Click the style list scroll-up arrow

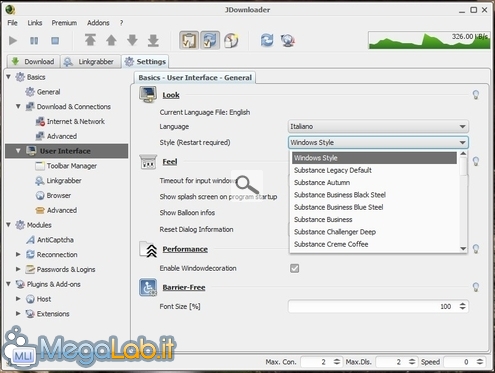463,154
